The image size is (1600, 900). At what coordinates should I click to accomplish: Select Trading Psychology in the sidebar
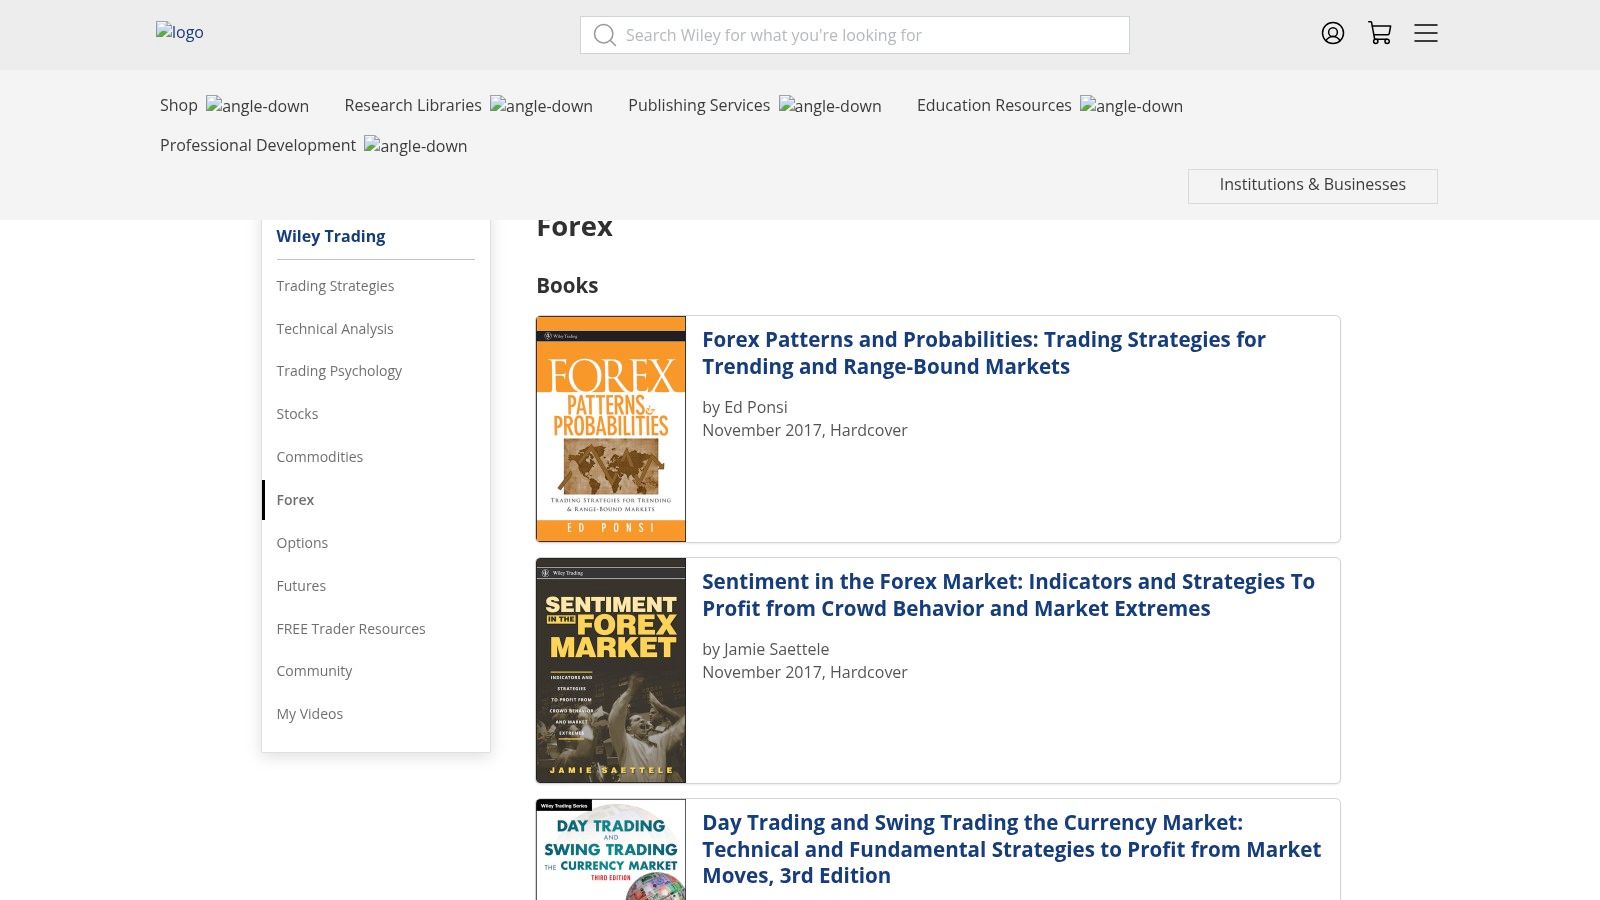(339, 371)
